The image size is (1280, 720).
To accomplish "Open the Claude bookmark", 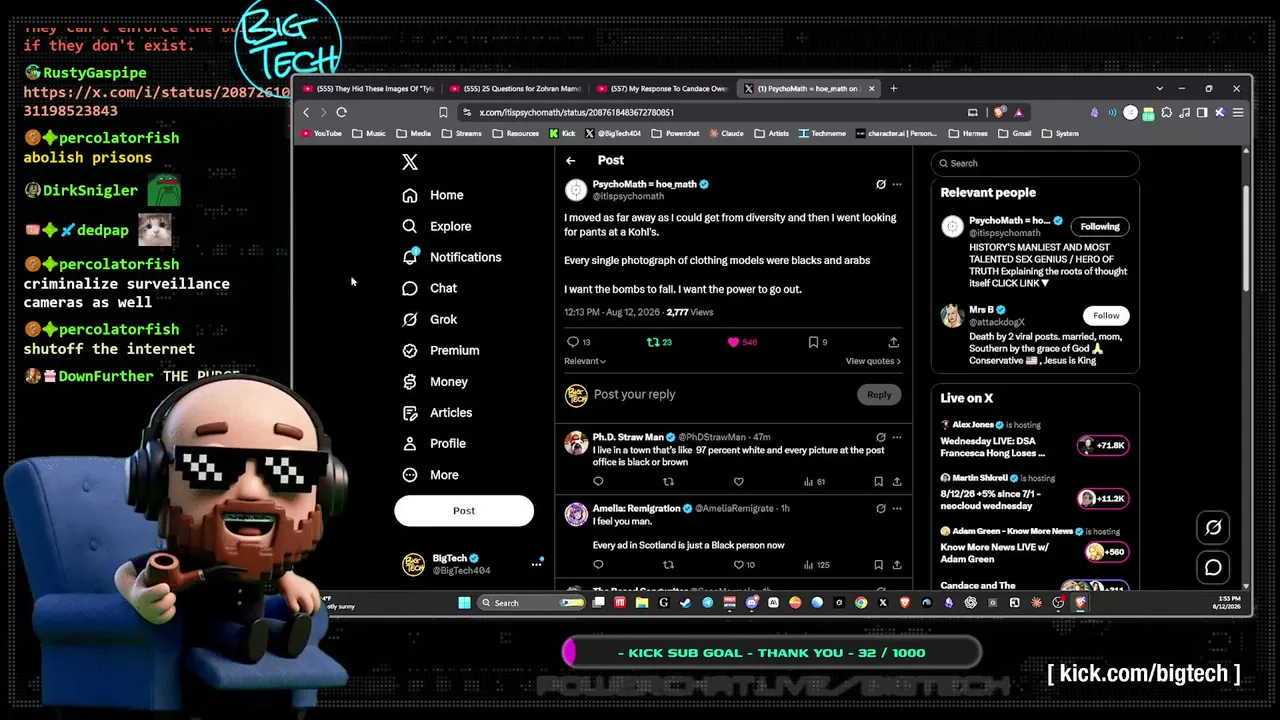I will pyautogui.click(x=725, y=133).
